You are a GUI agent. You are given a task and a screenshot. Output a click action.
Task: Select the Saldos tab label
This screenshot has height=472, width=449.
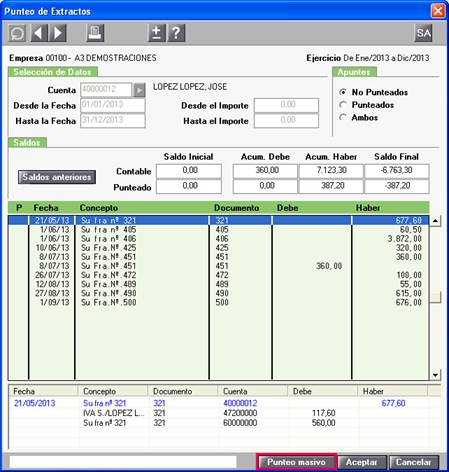pos(27,143)
